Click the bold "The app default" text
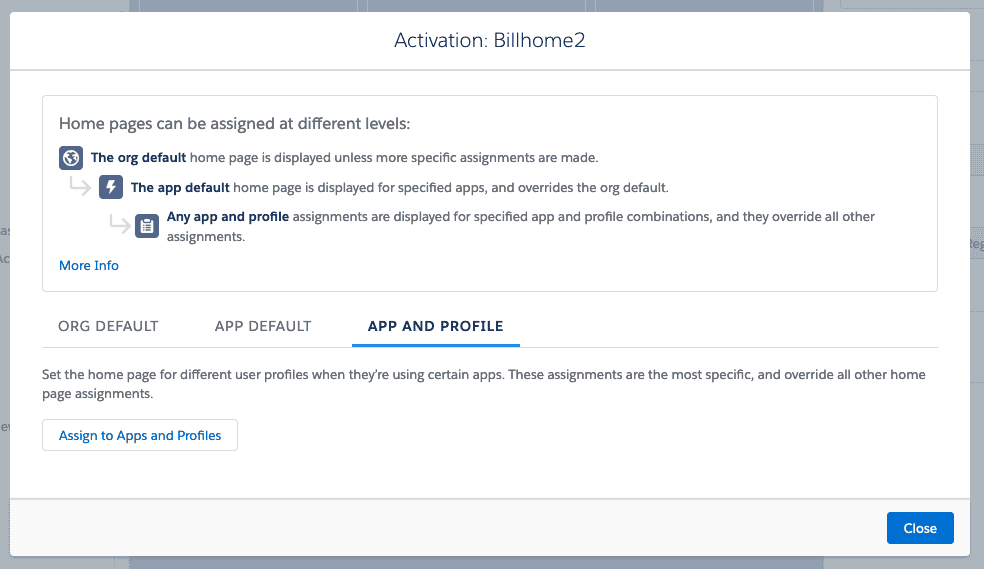Screen dimensions: 984x569 point(180,187)
